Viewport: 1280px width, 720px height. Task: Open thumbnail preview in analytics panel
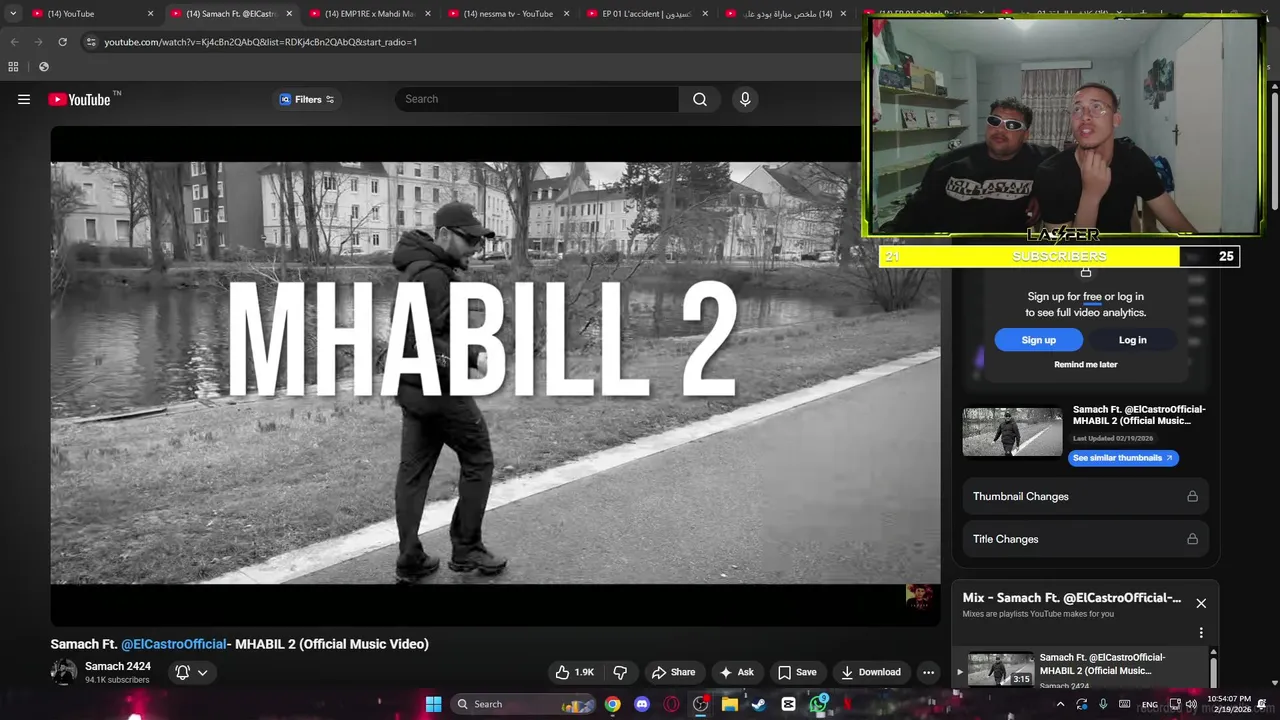click(1012, 432)
